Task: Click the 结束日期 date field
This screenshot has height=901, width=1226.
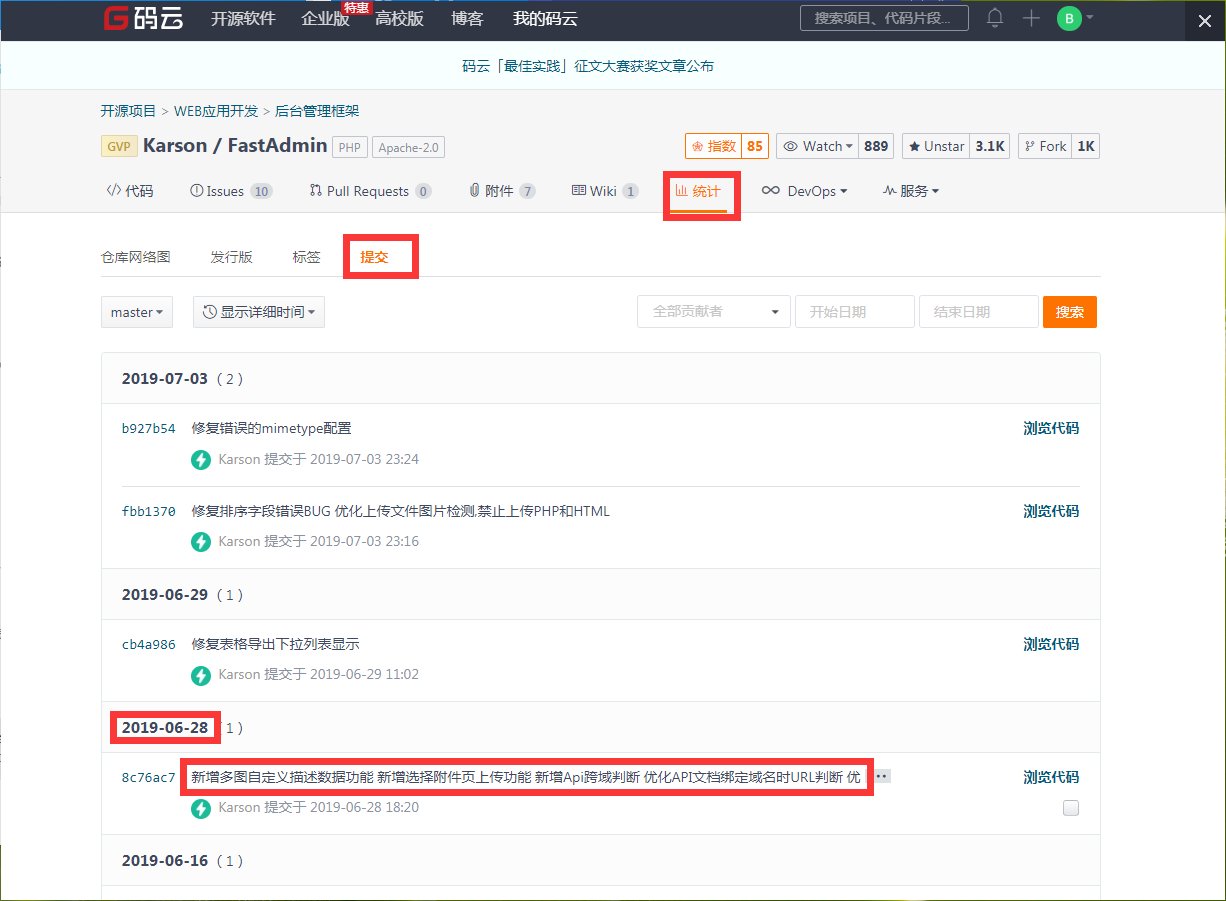Action: pyautogui.click(x=979, y=312)
